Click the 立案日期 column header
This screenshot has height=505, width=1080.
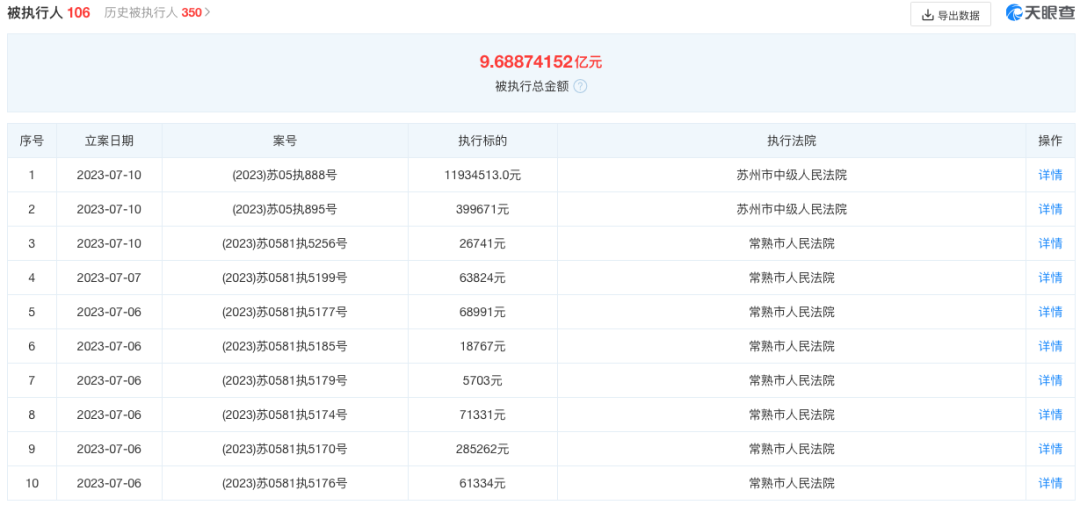click(x=109, y=141)
